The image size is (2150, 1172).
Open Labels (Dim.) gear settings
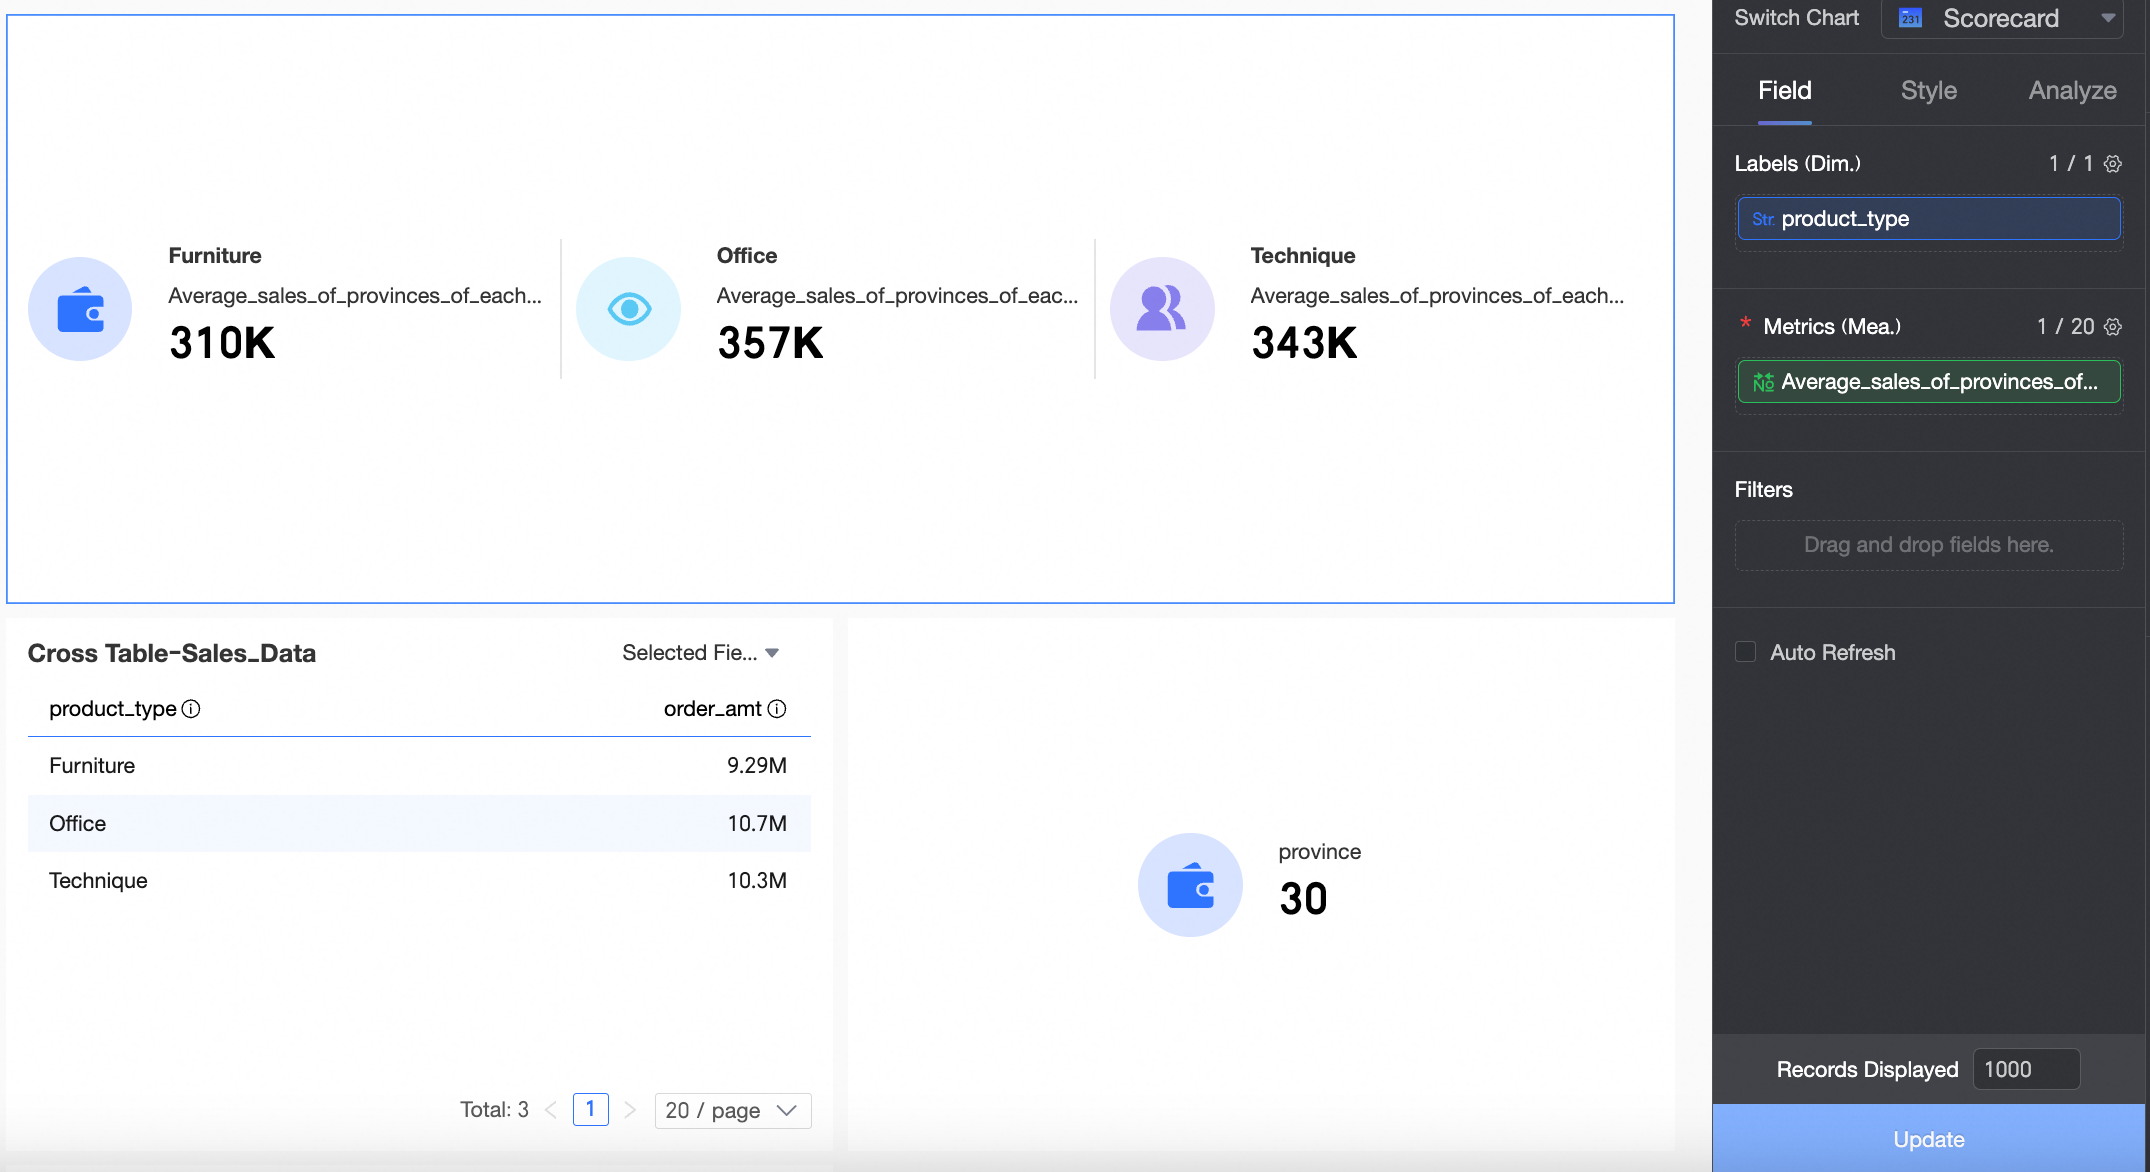click(x=2113, y=164)
